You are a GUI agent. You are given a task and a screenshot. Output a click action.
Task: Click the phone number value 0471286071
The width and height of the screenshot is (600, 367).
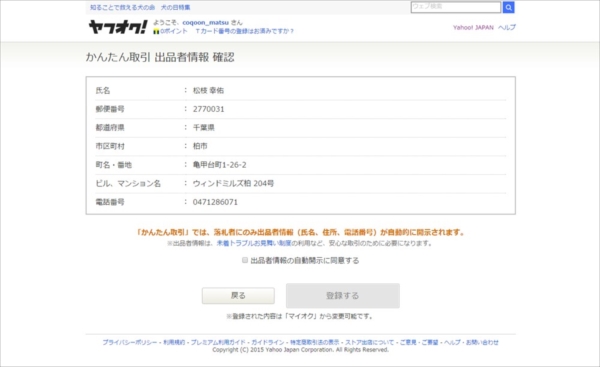pos(215,202)
